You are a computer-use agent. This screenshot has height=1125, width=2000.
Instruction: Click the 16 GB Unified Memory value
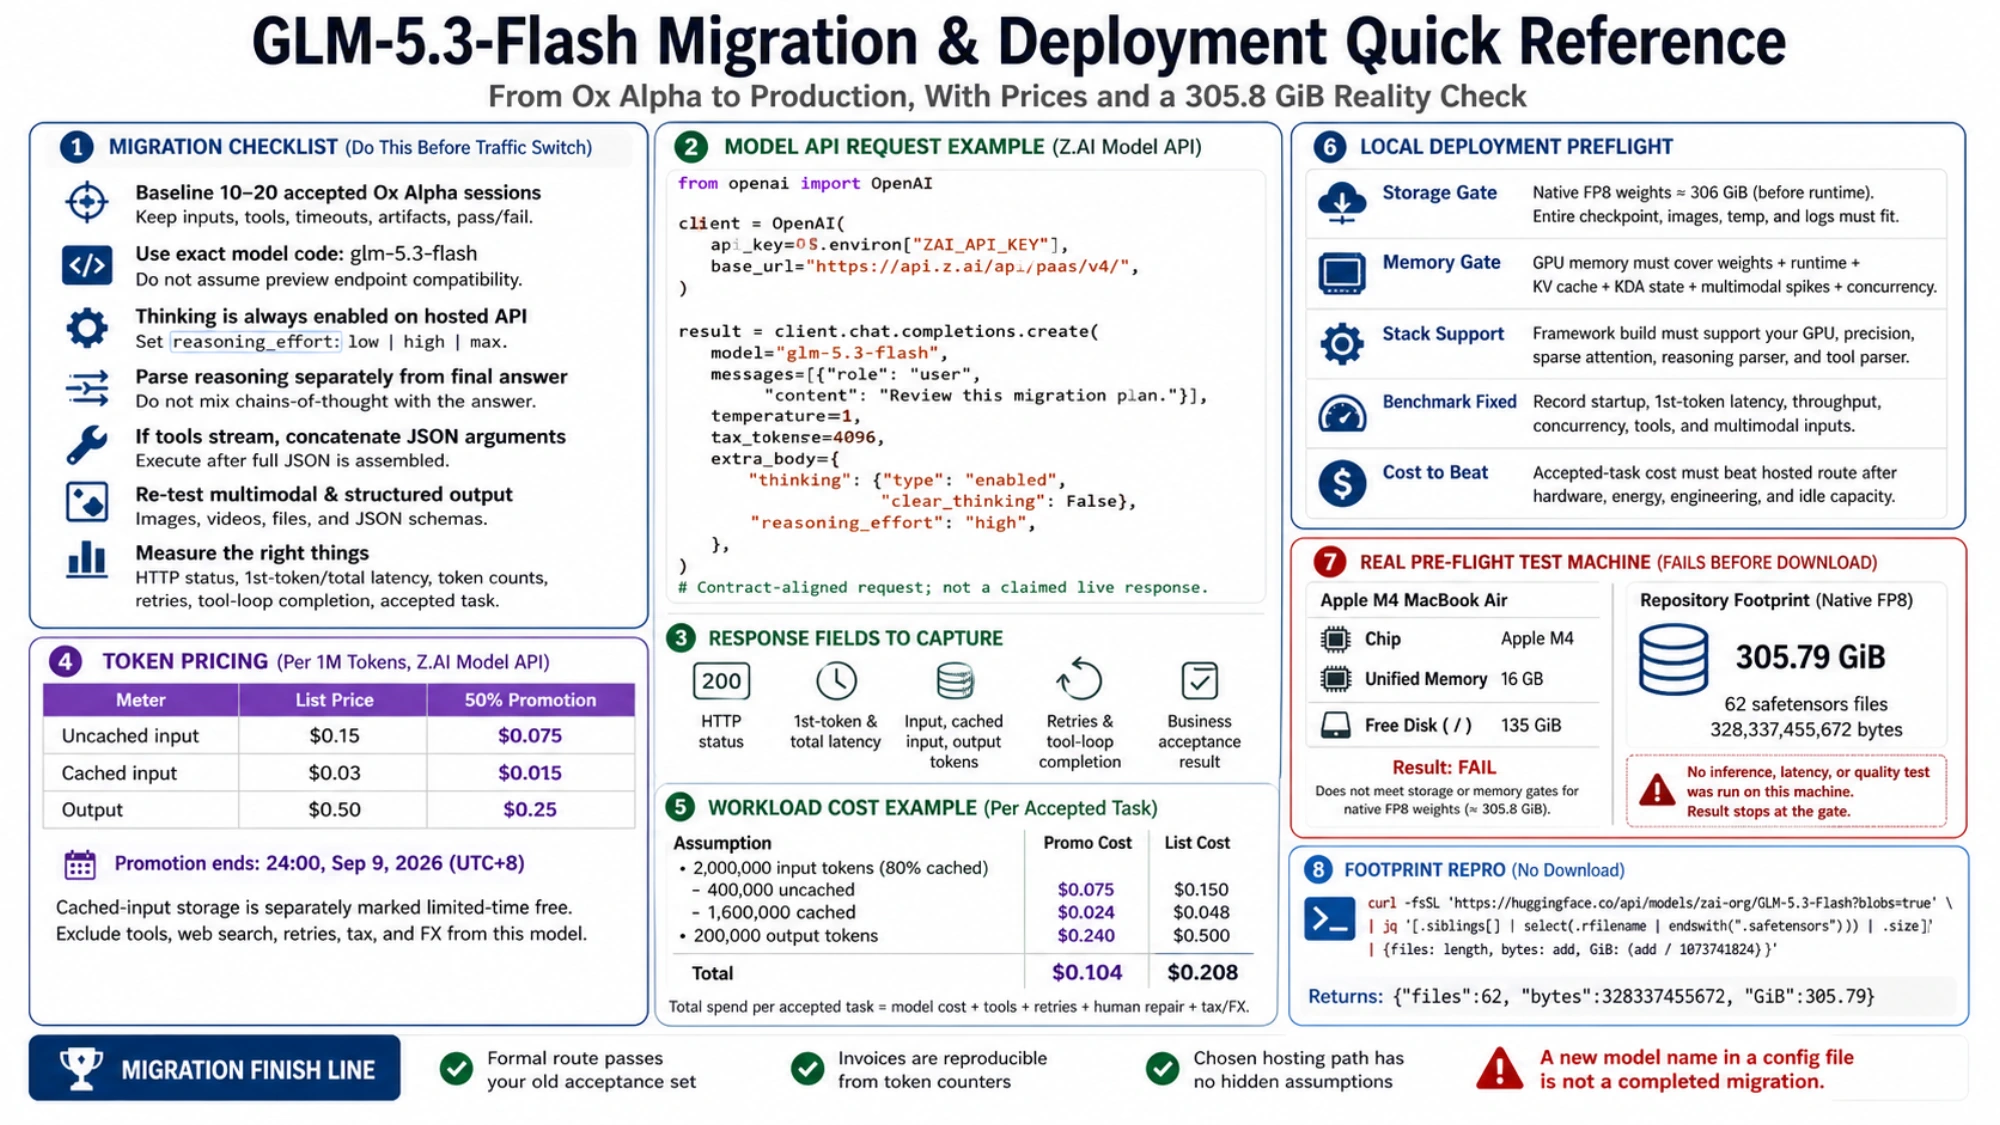[1521, 679]
